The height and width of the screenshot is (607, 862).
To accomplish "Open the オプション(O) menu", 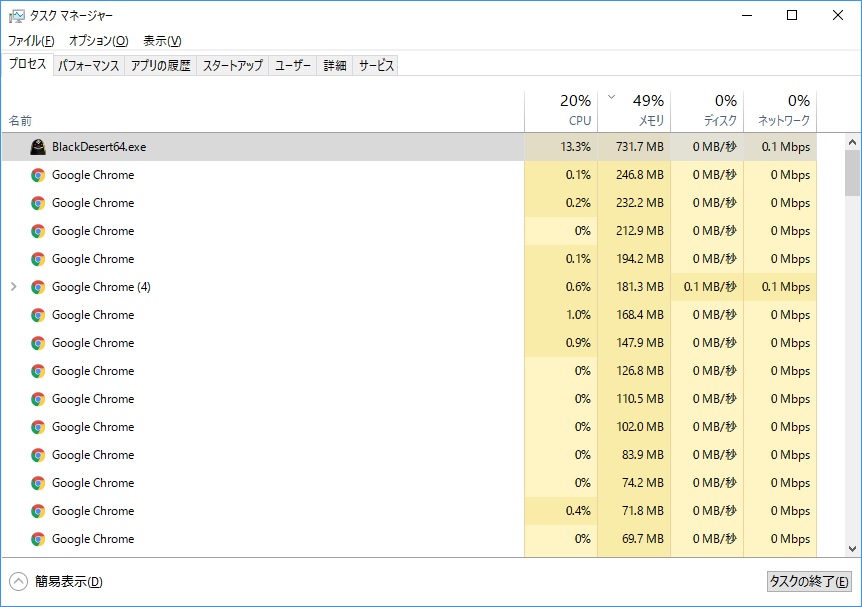I will tap(98, 41).
